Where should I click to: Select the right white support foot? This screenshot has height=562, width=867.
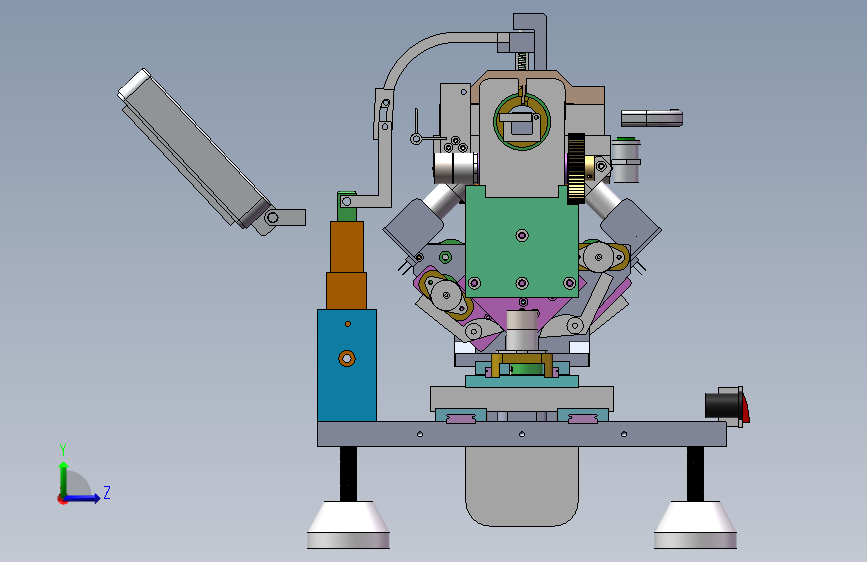coord(695,525)
